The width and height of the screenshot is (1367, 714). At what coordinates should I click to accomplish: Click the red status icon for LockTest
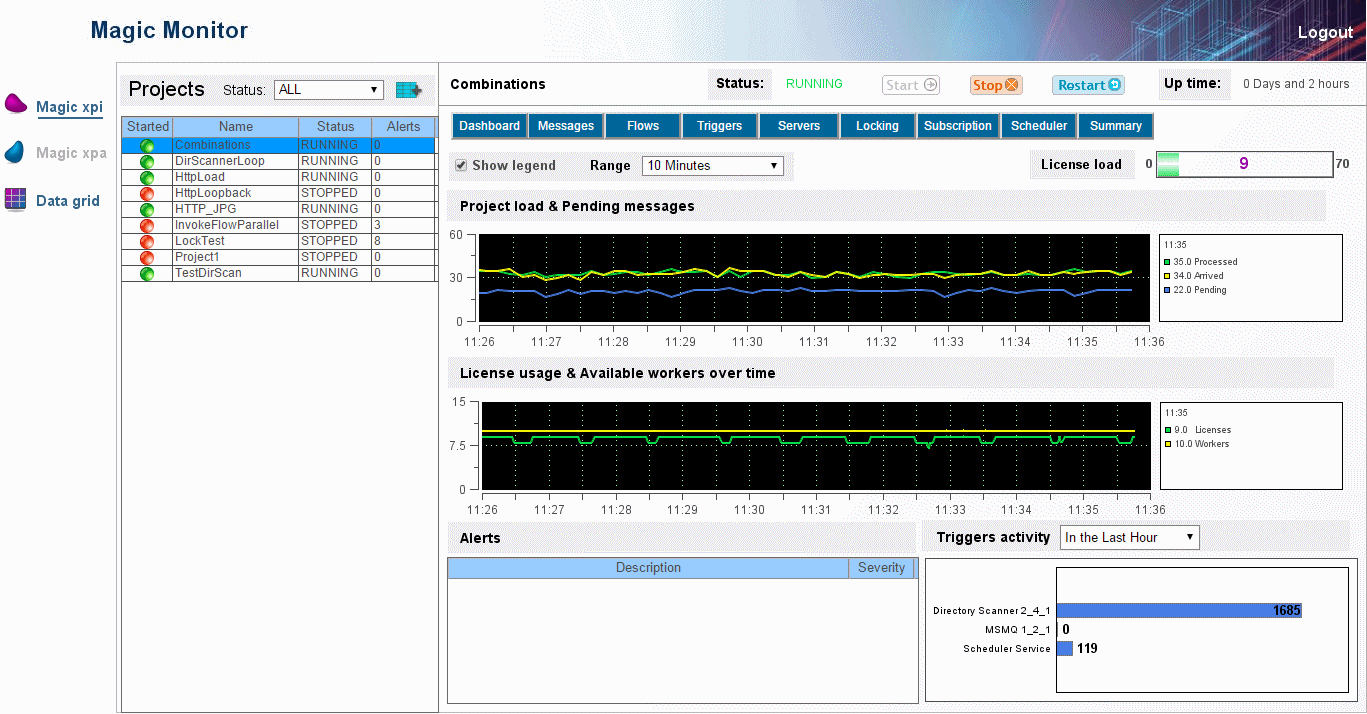point(147,241)
